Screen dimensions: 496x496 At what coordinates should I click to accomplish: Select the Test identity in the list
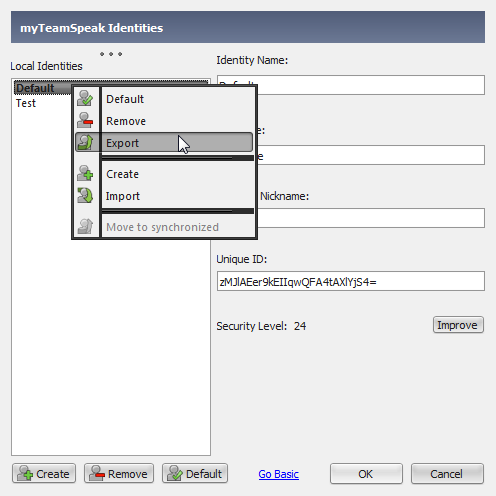(26, 103)
